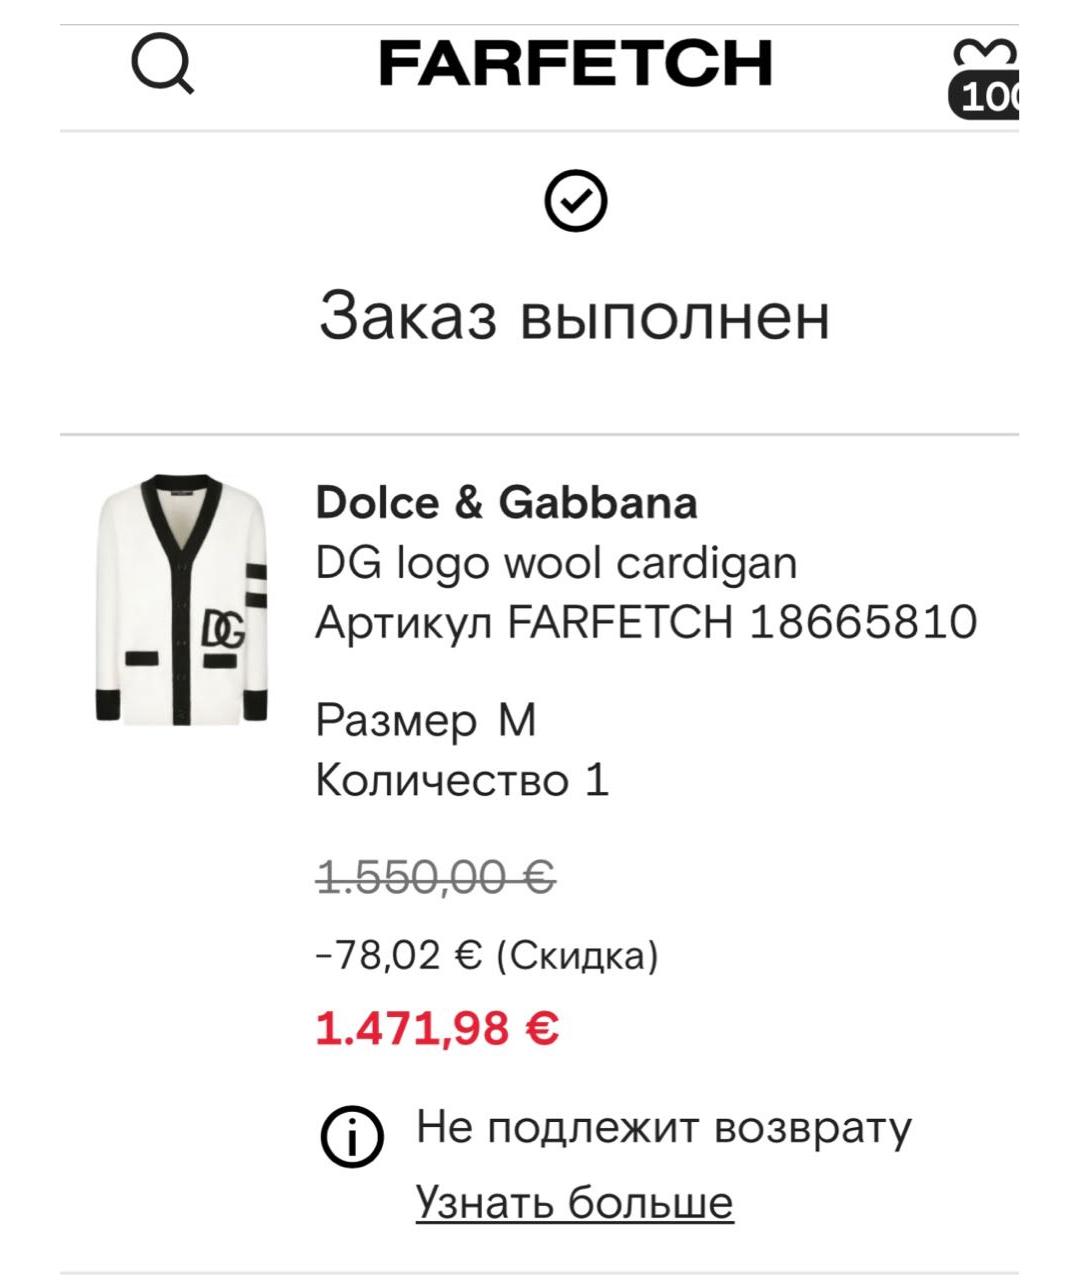Select the Размер M line
The height and width of the screenshot is (1280, 1080).
[x=426, y=719]
